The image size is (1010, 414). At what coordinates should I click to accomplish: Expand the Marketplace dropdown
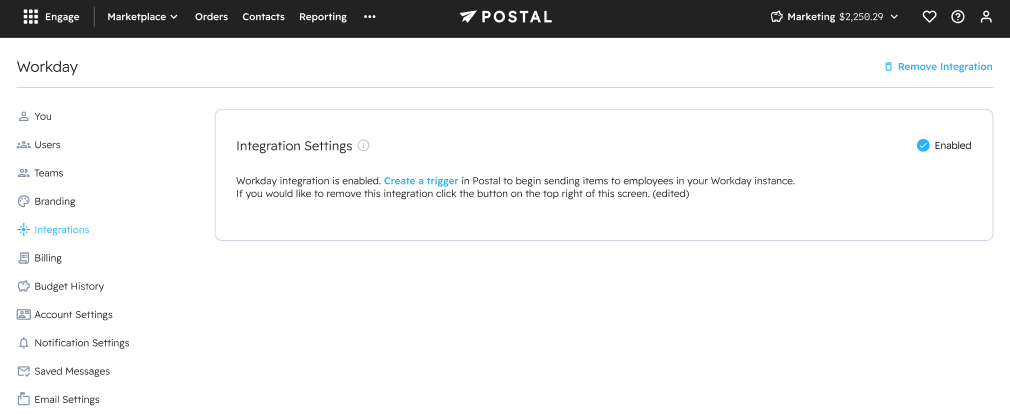[142, 17]
